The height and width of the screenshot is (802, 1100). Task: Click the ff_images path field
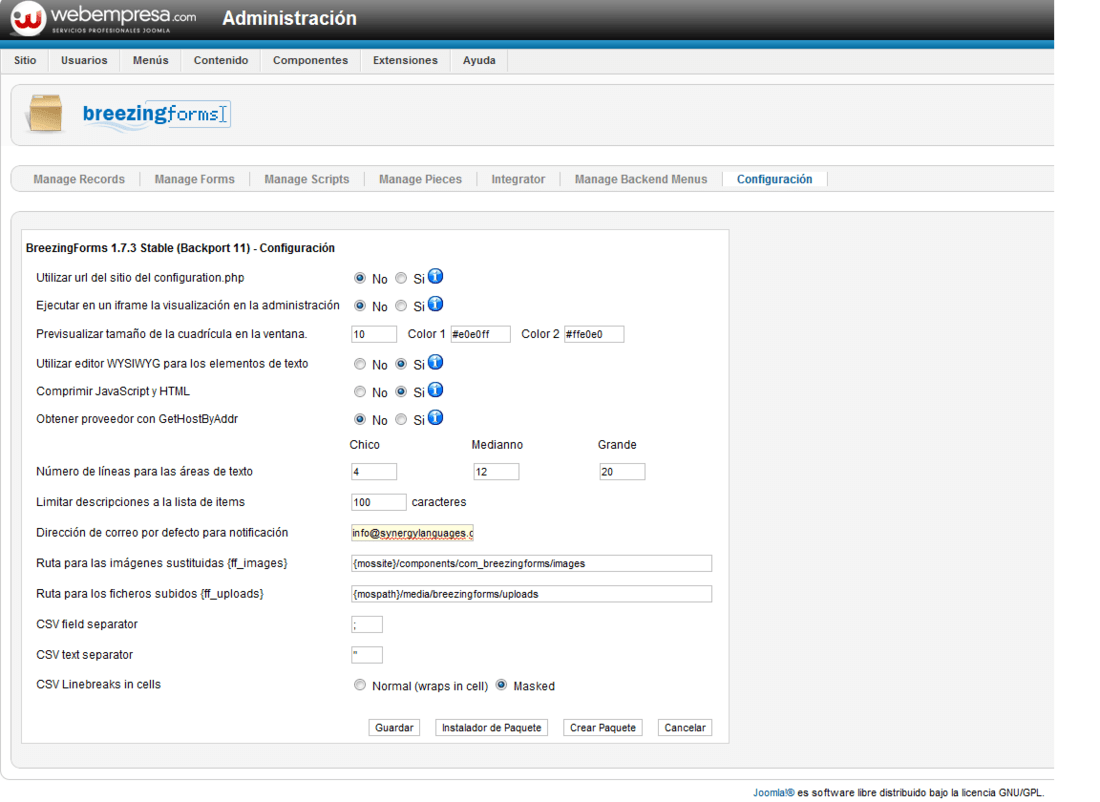point(532,563)
